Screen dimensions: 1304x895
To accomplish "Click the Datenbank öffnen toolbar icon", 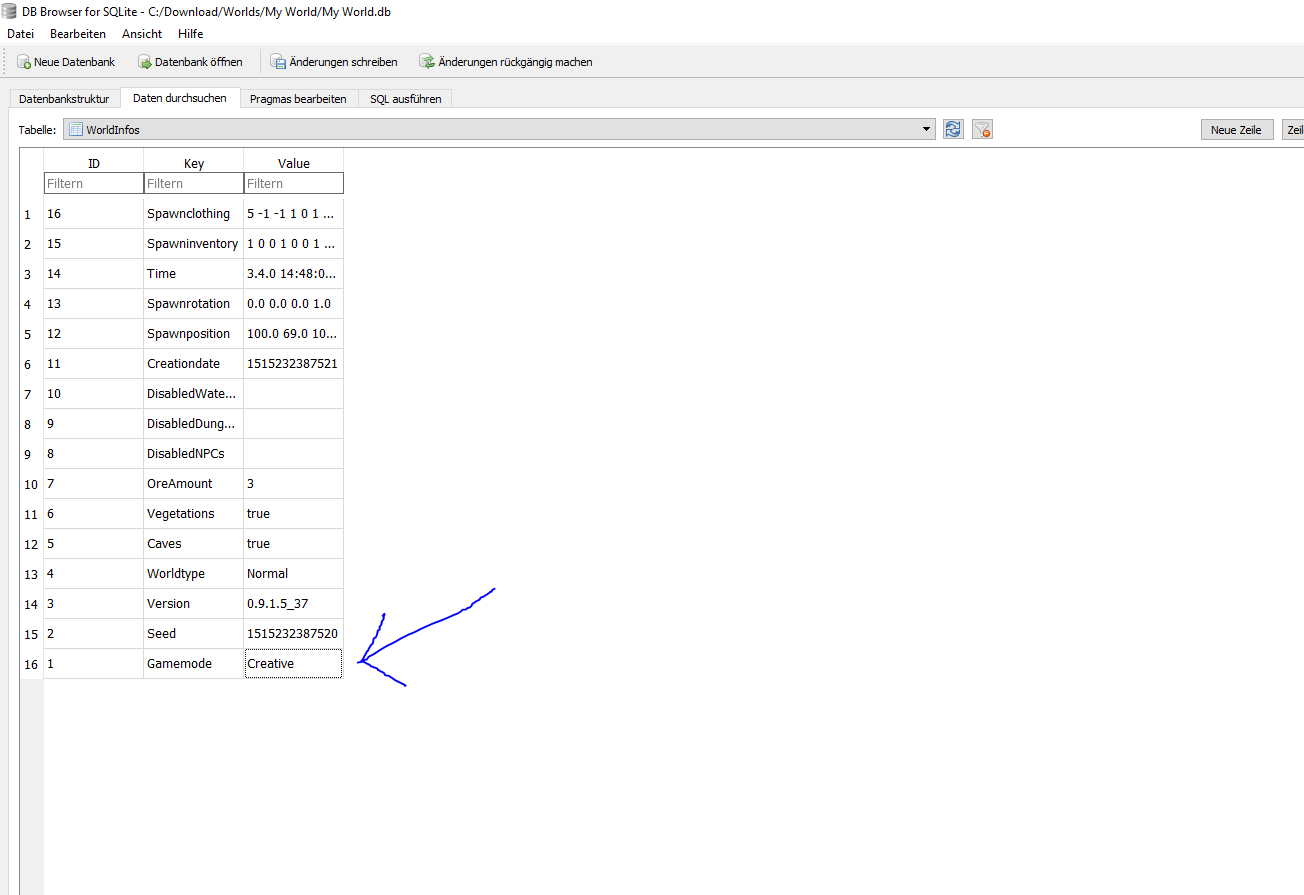I will pyautogui.click(x=145, y=62).
